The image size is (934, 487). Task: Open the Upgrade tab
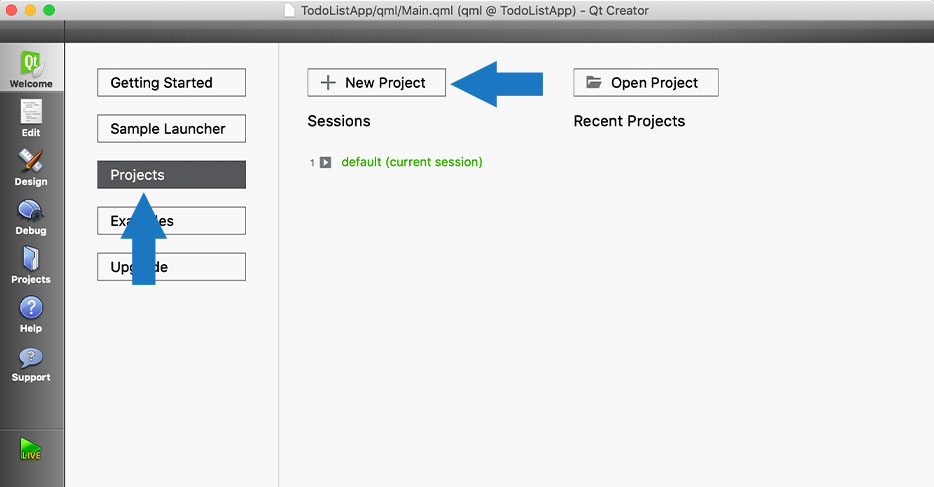172,267
